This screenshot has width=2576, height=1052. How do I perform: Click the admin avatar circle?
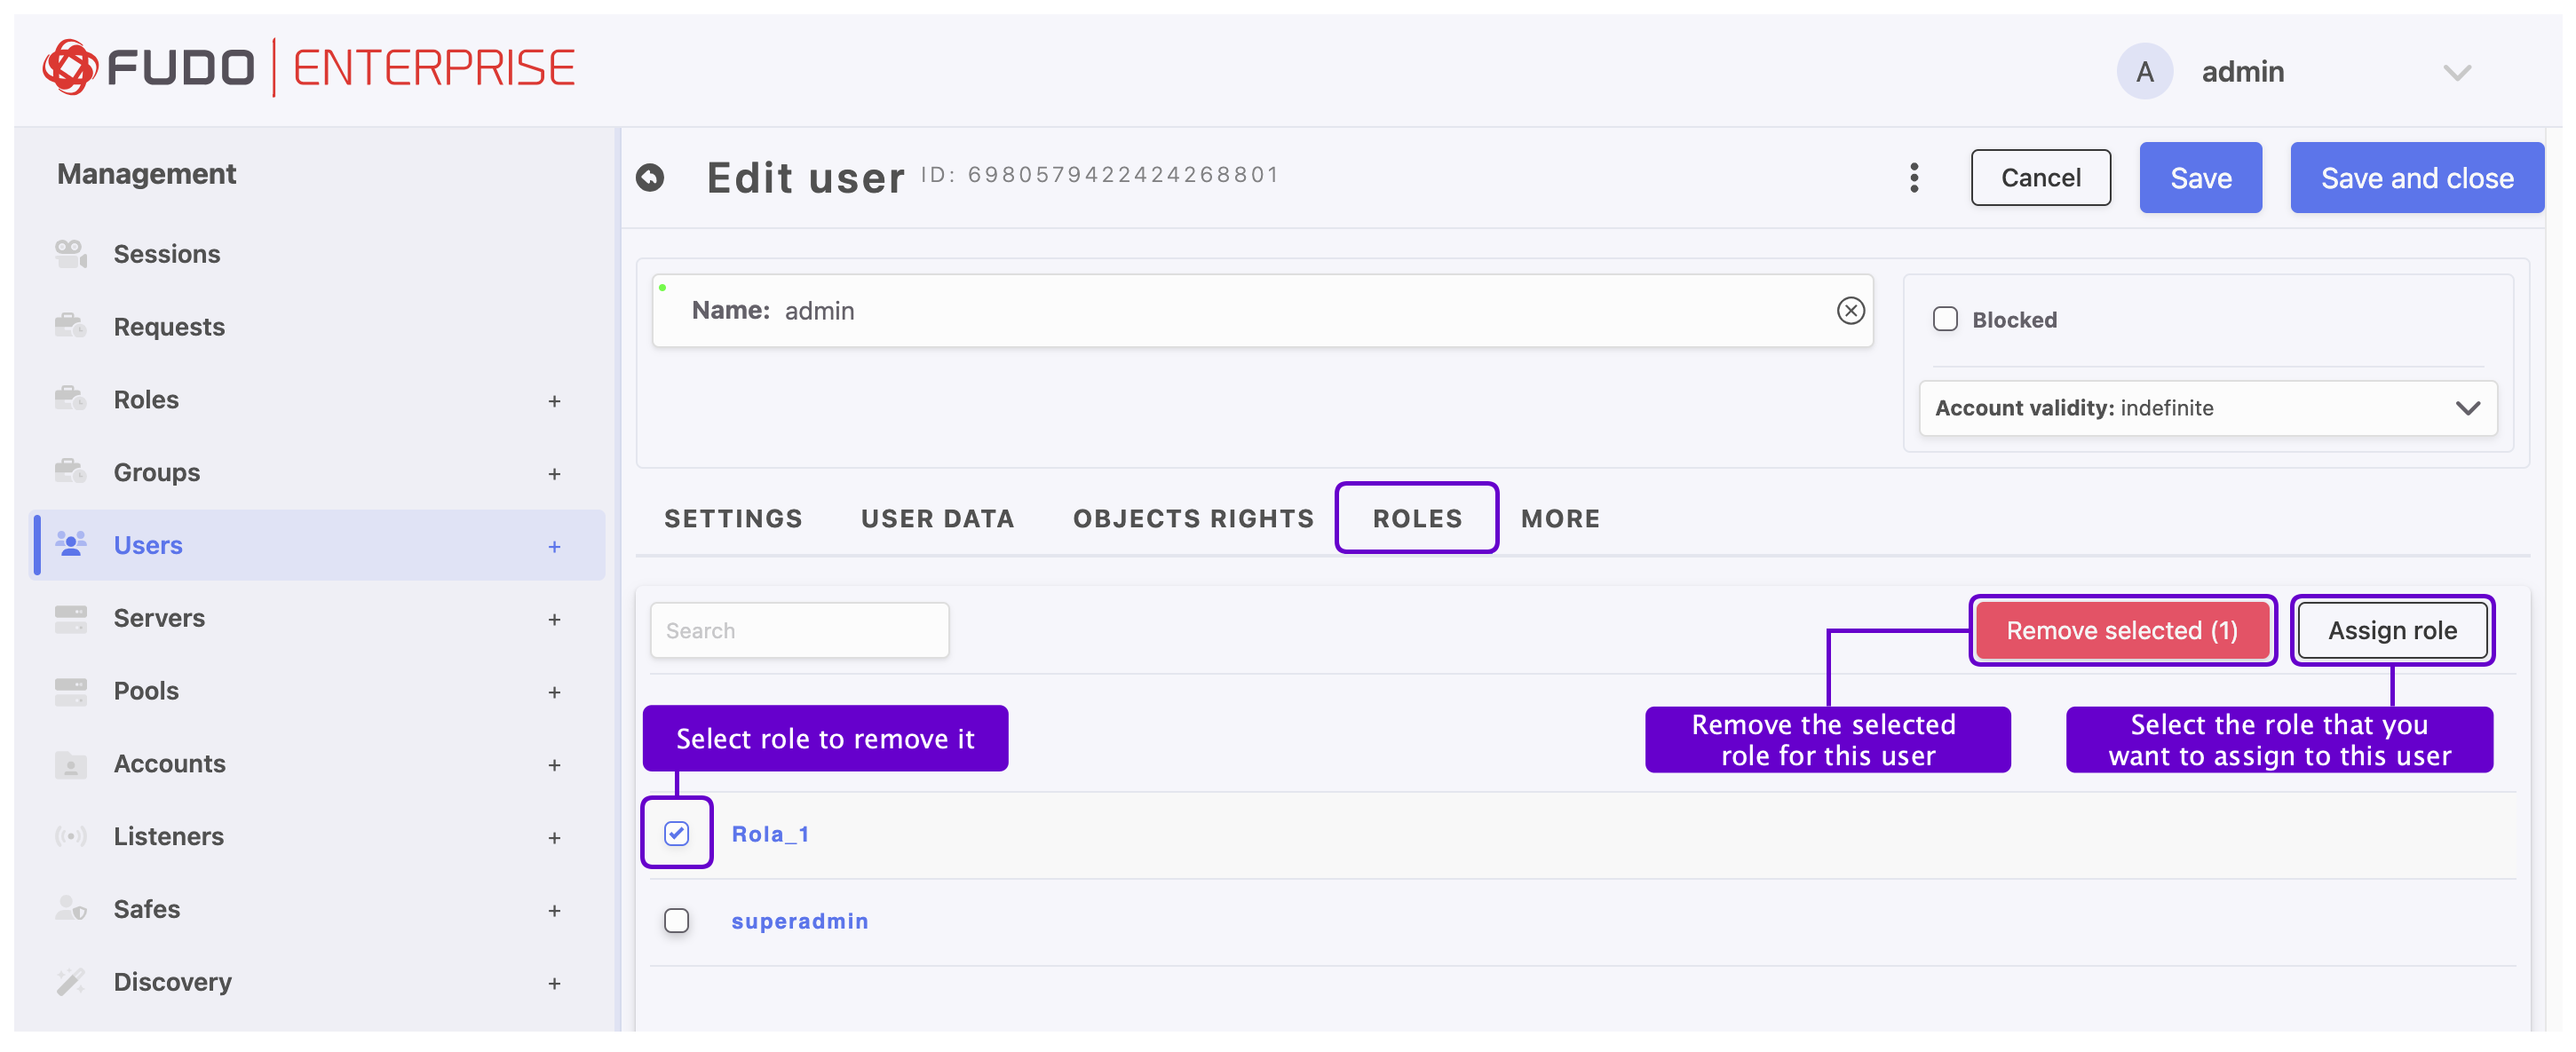[x=2144, y=72]
